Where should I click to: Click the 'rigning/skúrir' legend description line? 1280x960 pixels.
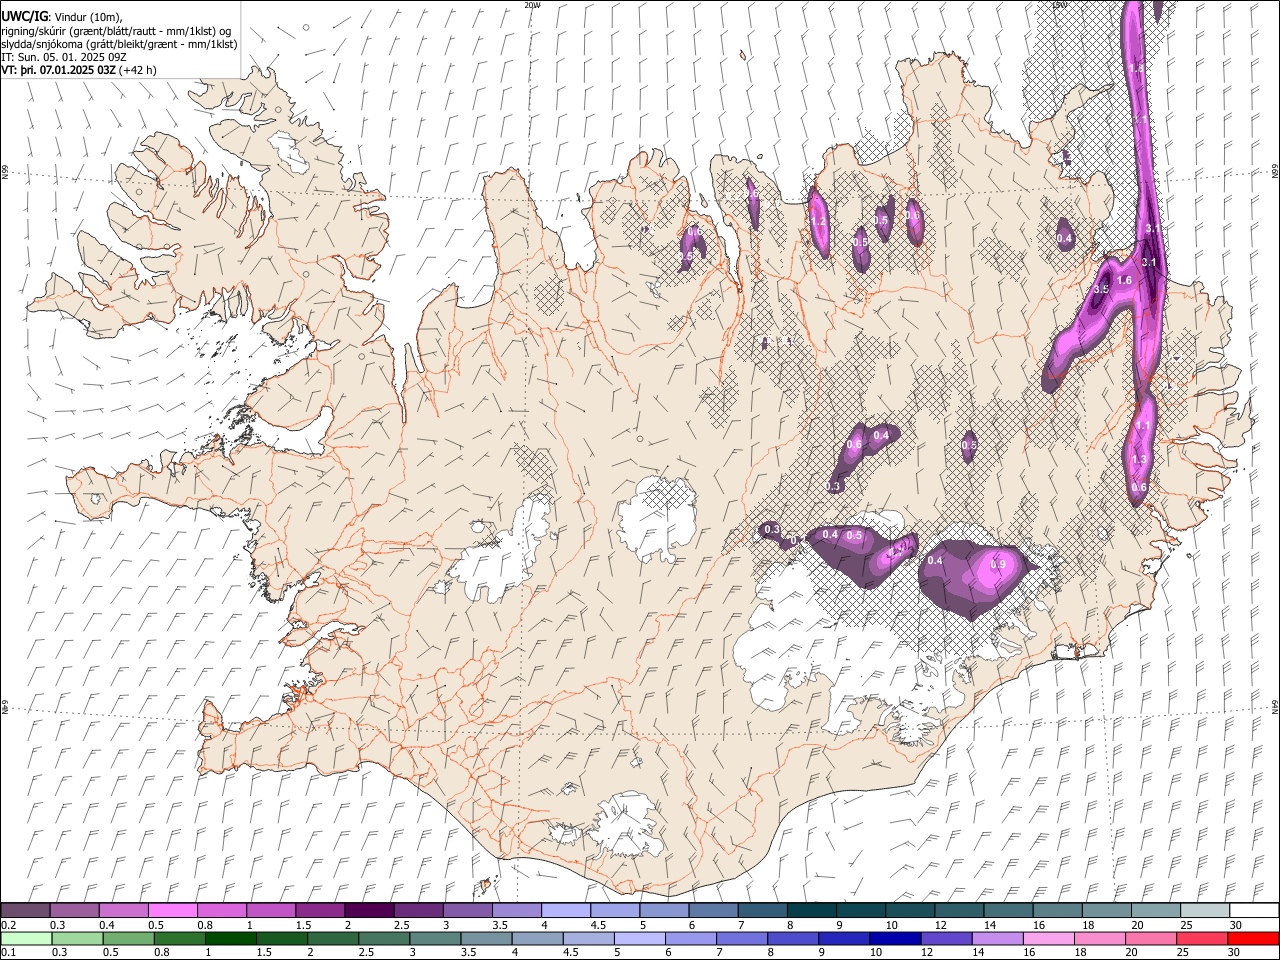116,31
